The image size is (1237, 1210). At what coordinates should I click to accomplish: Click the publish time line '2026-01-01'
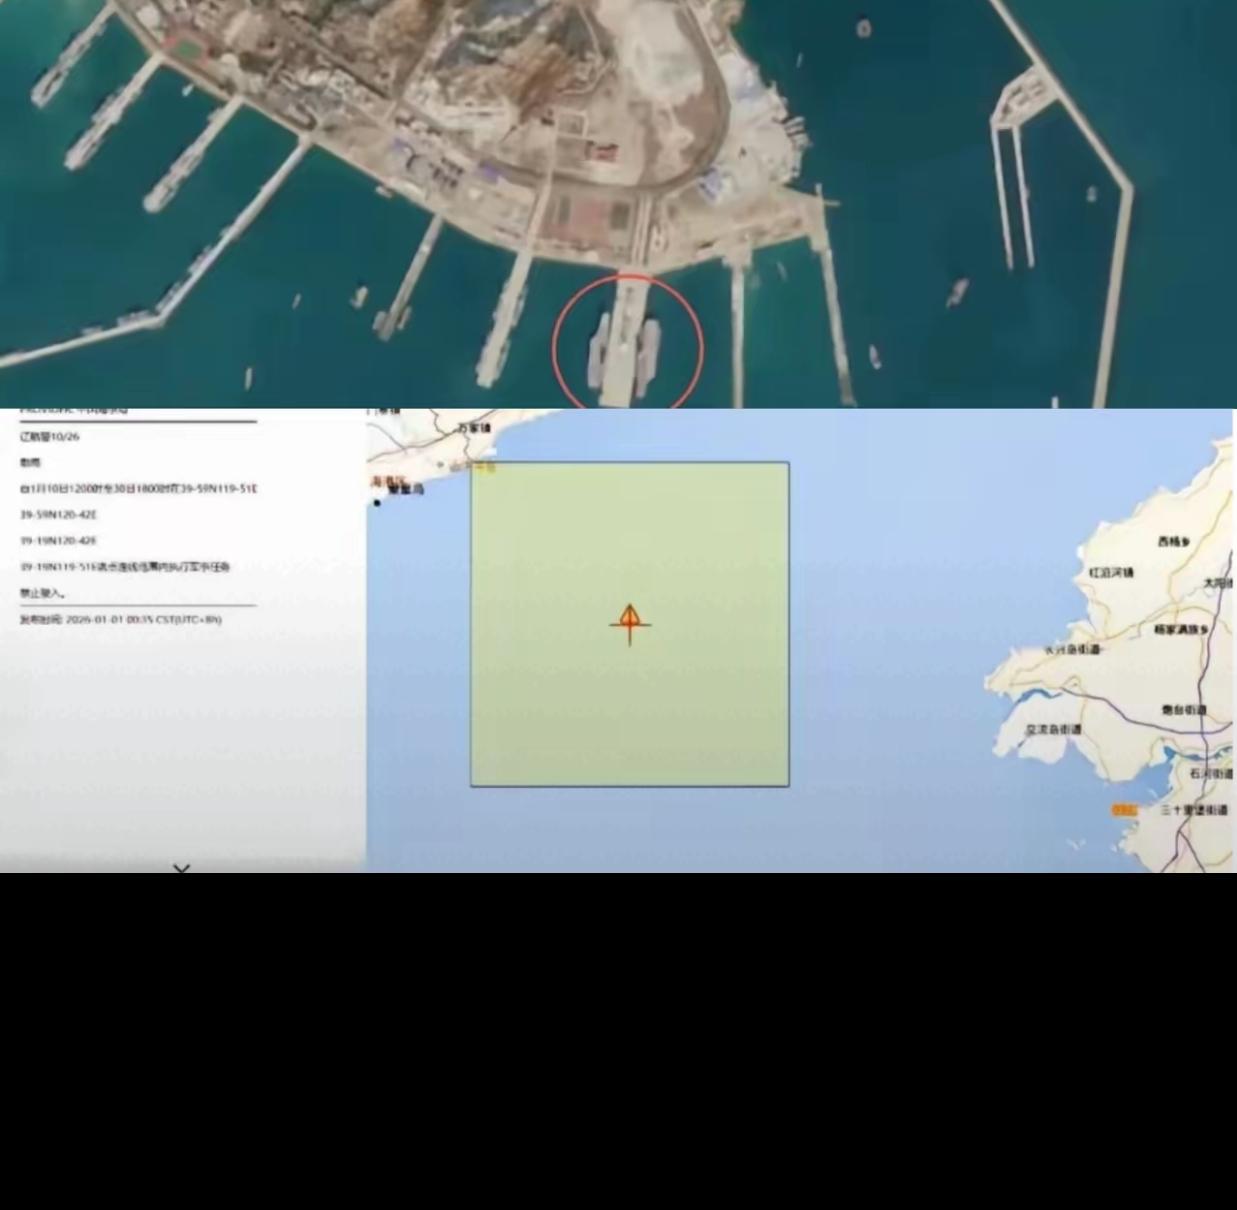121,619
